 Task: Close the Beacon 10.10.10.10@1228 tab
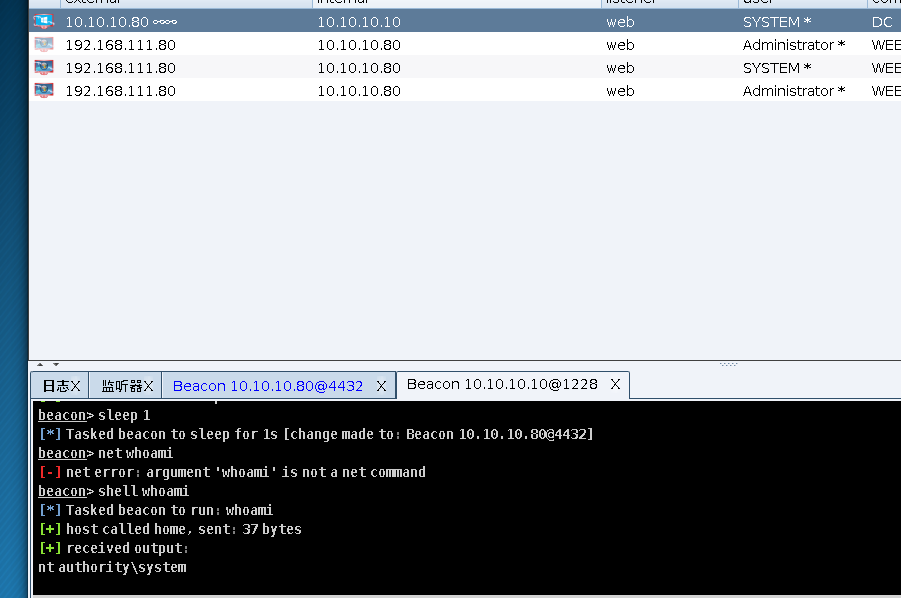coord(615,384)
